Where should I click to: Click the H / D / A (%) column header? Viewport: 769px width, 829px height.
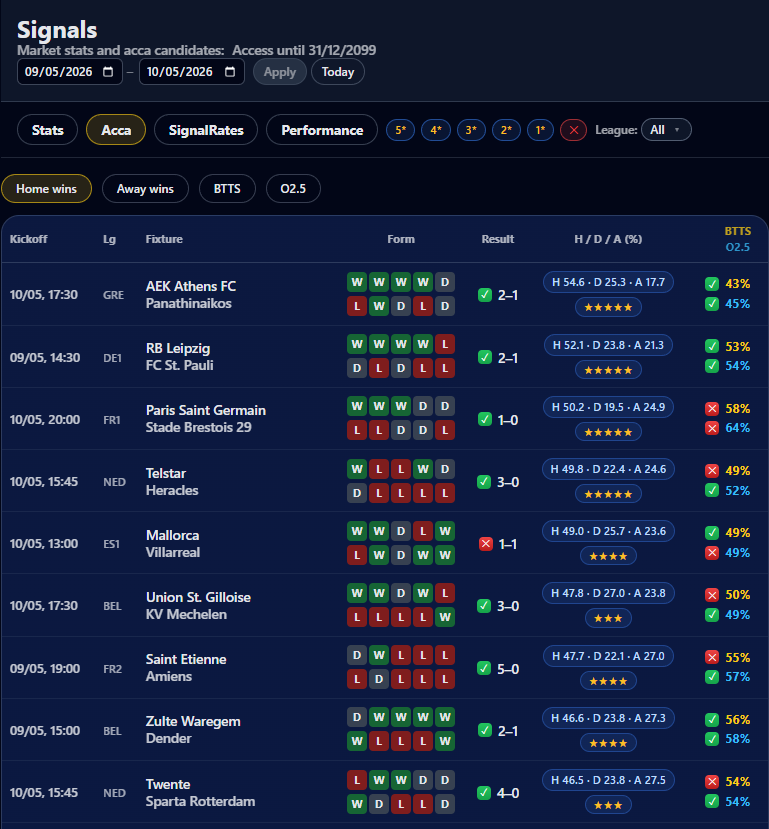click(608, 239)
